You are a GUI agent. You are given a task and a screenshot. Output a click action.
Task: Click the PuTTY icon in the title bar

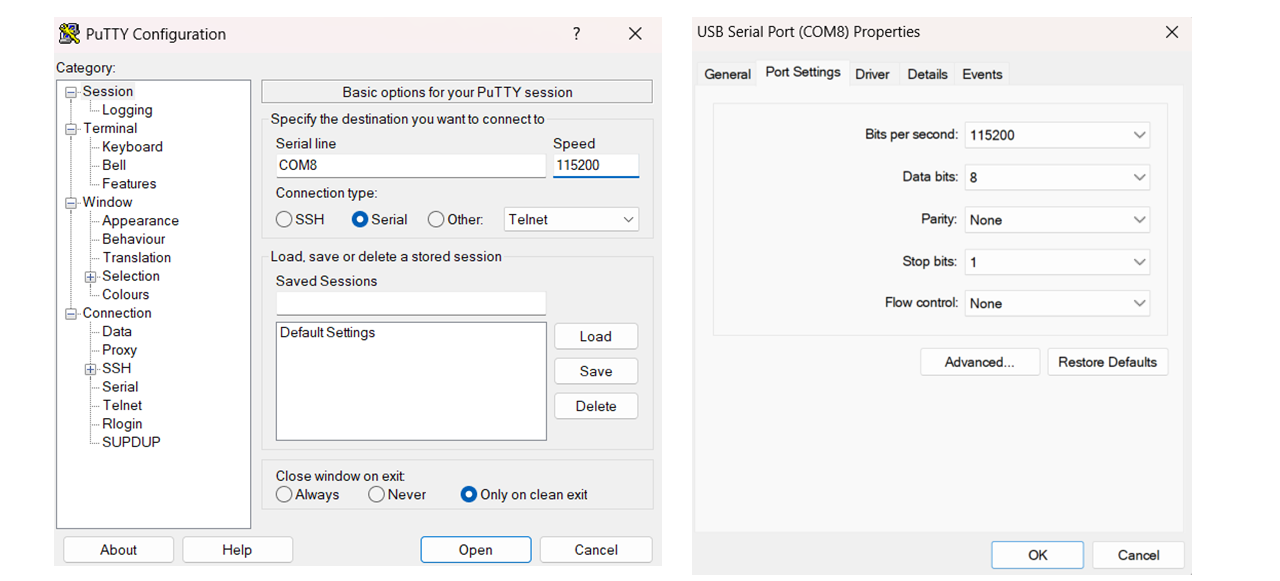[x=69, y=34]
